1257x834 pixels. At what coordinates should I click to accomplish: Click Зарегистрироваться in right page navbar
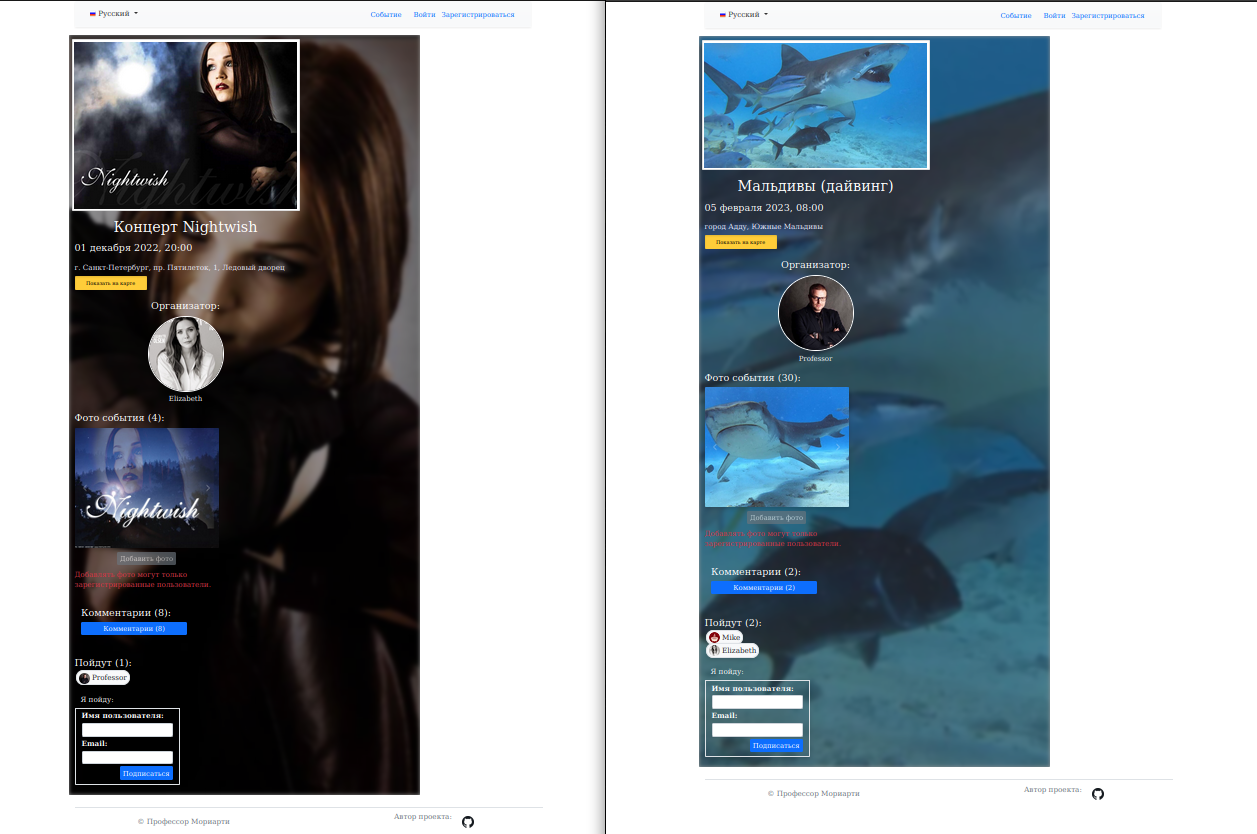click(1108, 15)
